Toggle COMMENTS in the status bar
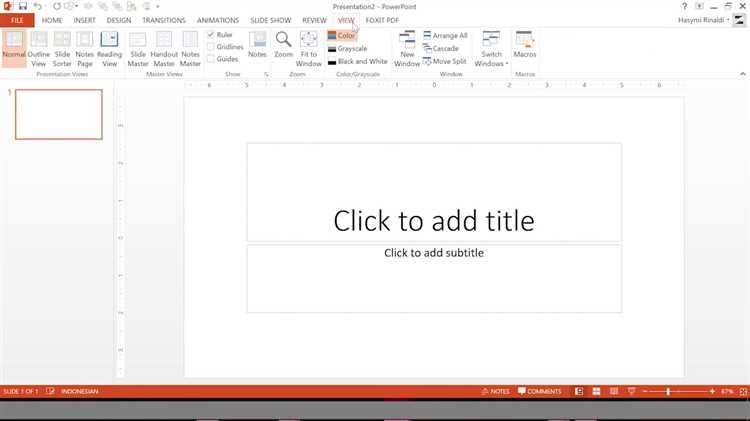This screenshot has width=750, height=421. coord(540,391)
